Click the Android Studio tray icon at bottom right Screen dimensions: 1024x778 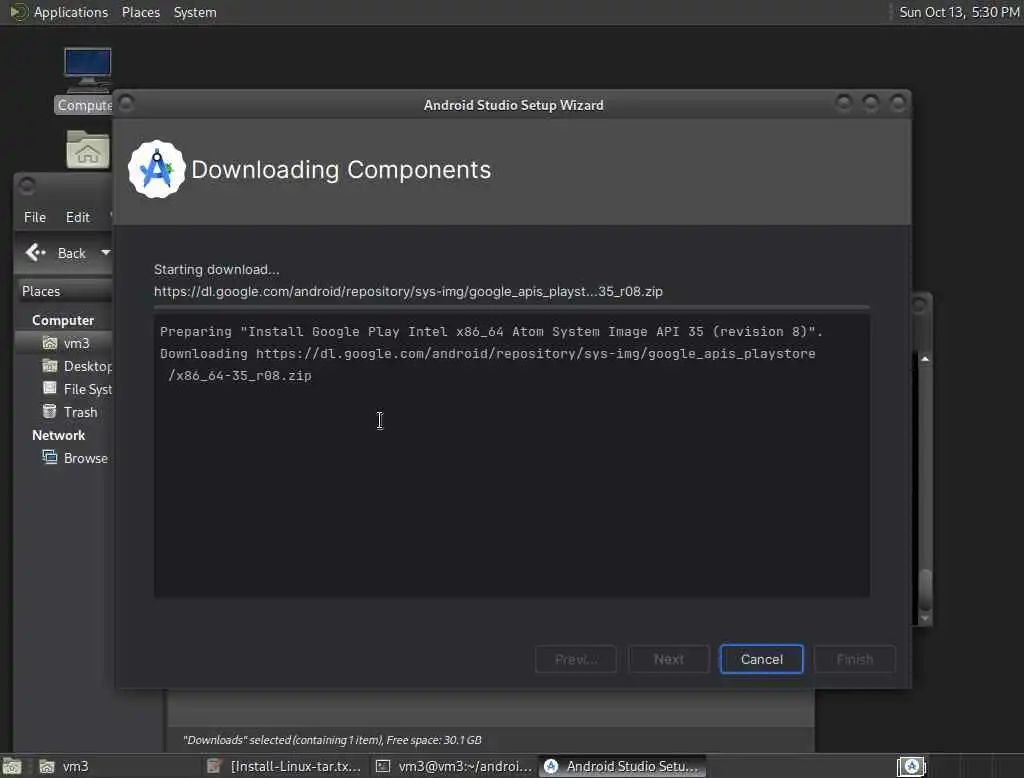click(912, 766)
